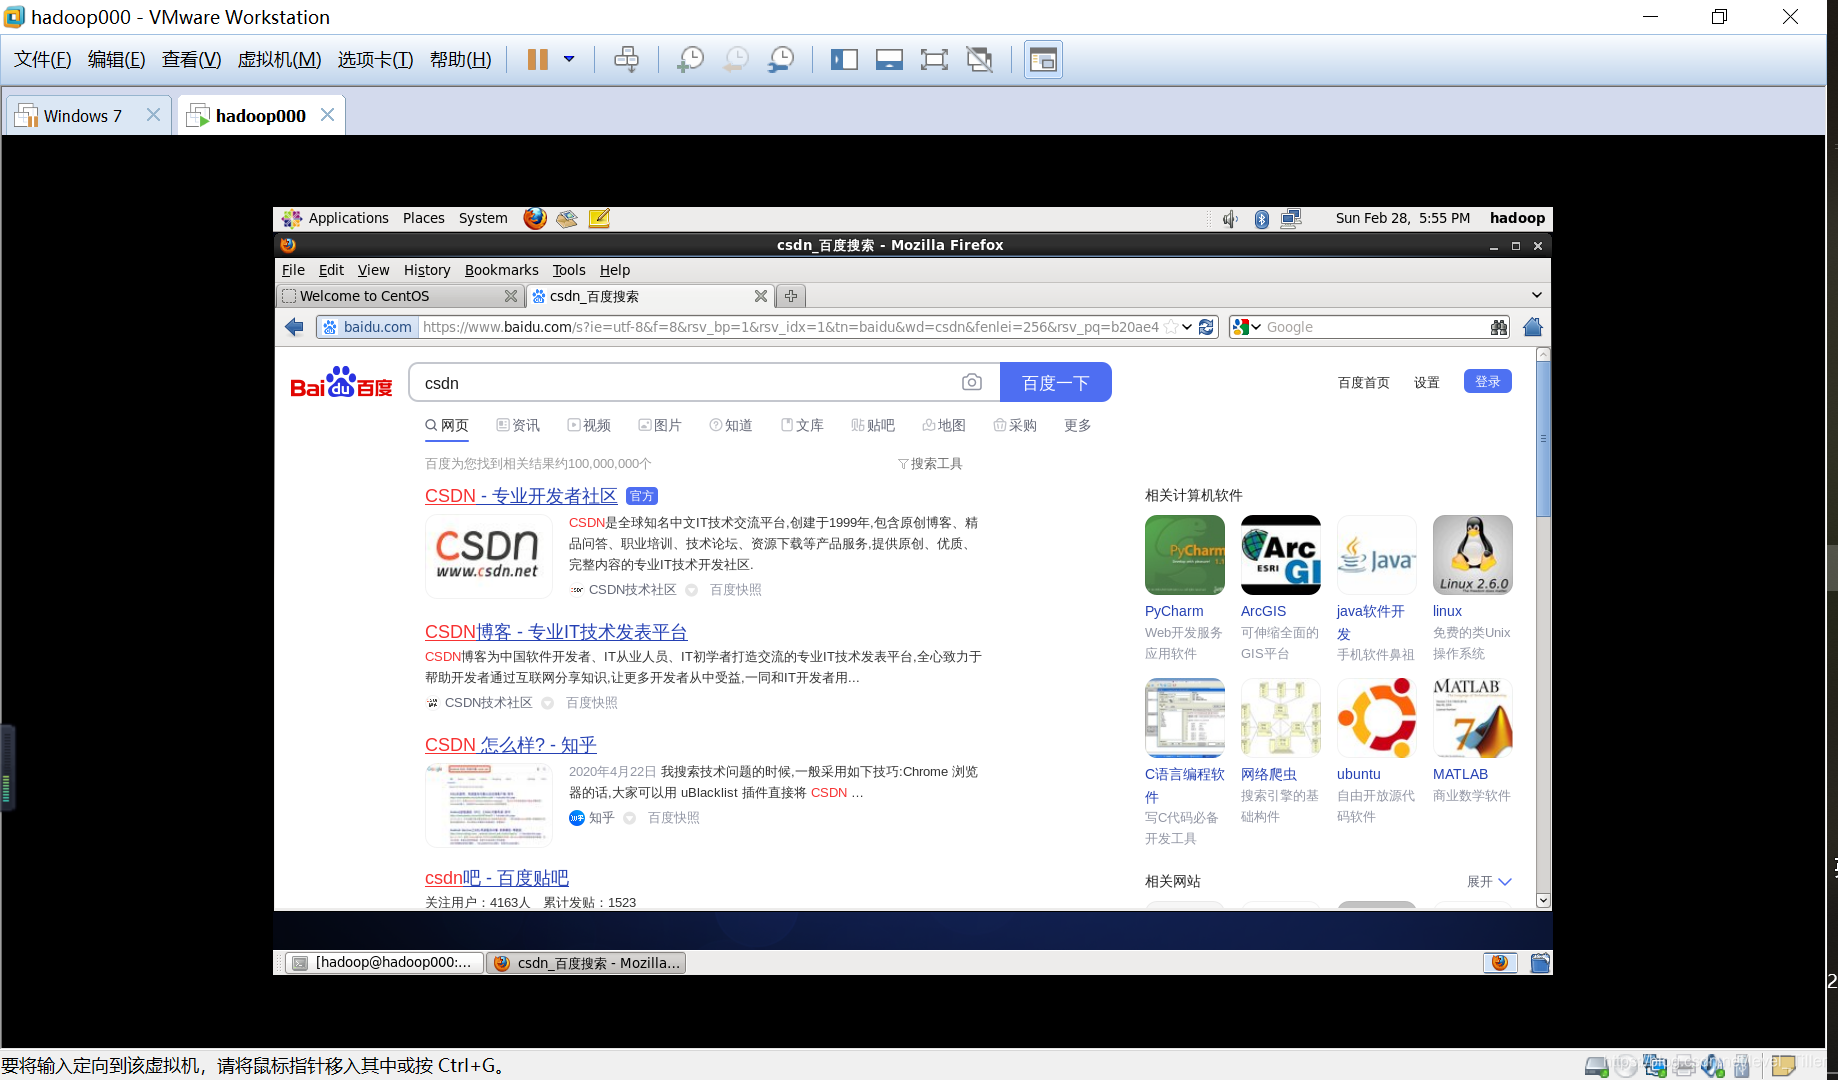Pause the virtual machine from VMware toolbar
The image size is (1838, 1080).
coord(537,59)
